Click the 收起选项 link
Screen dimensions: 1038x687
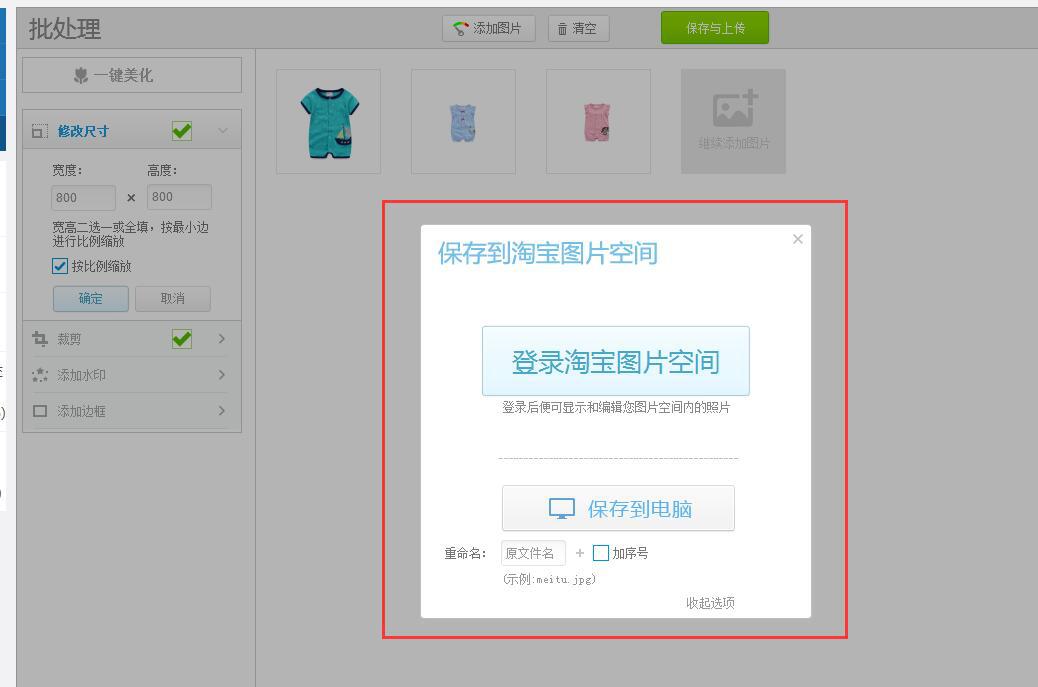coord(710,603)
